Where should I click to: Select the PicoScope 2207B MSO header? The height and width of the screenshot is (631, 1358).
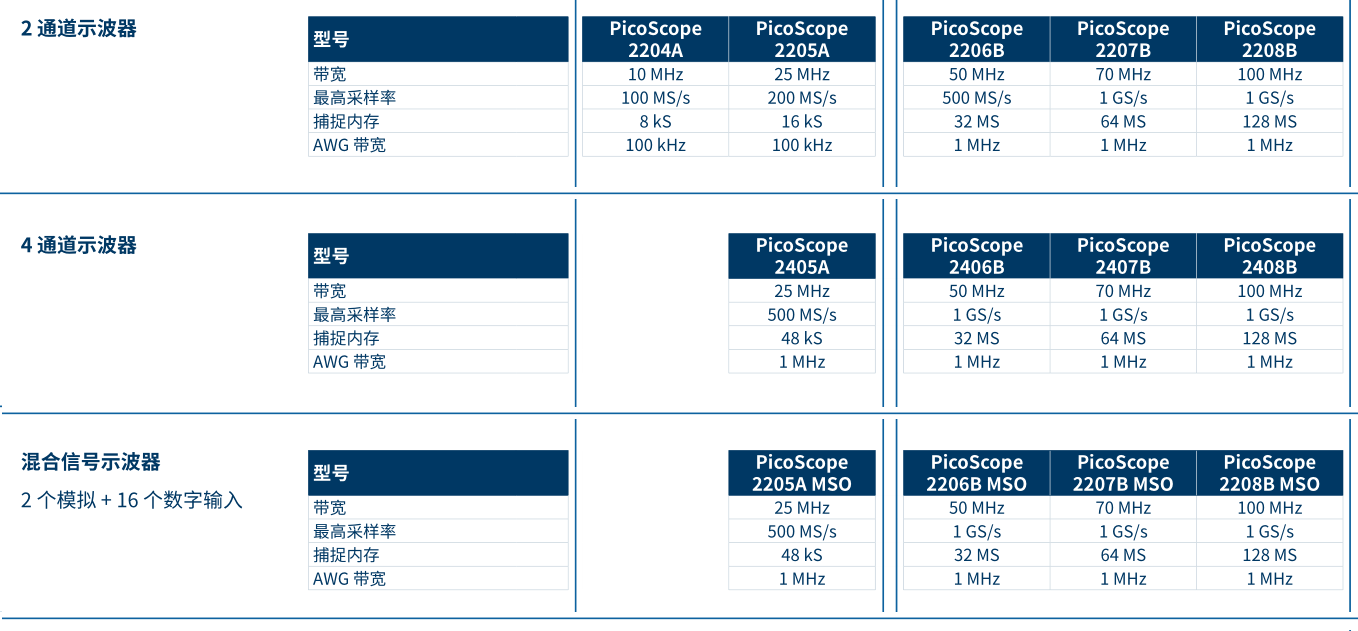1123,473
